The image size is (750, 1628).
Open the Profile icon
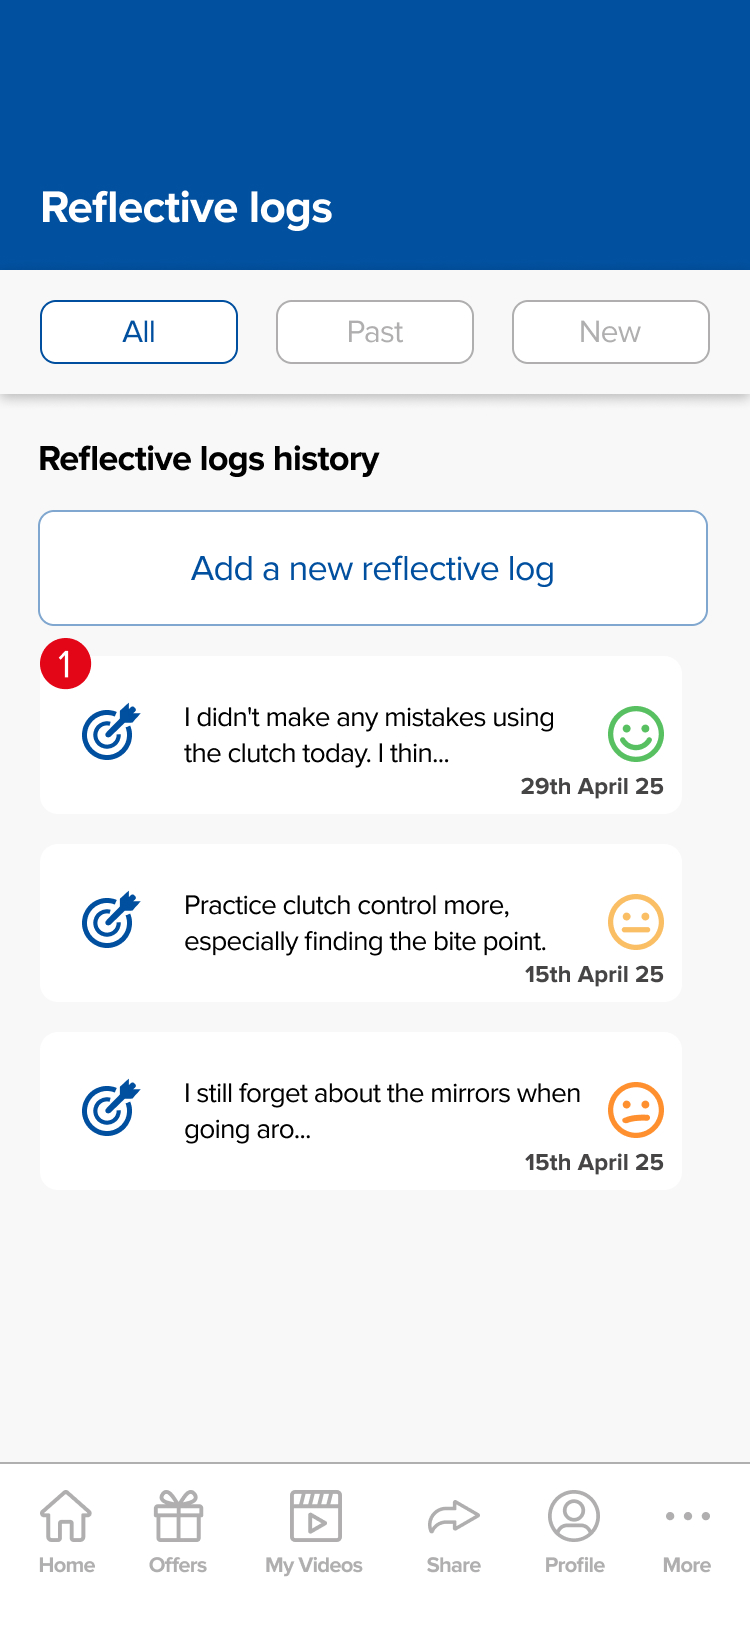click(x=574, y=1516)
